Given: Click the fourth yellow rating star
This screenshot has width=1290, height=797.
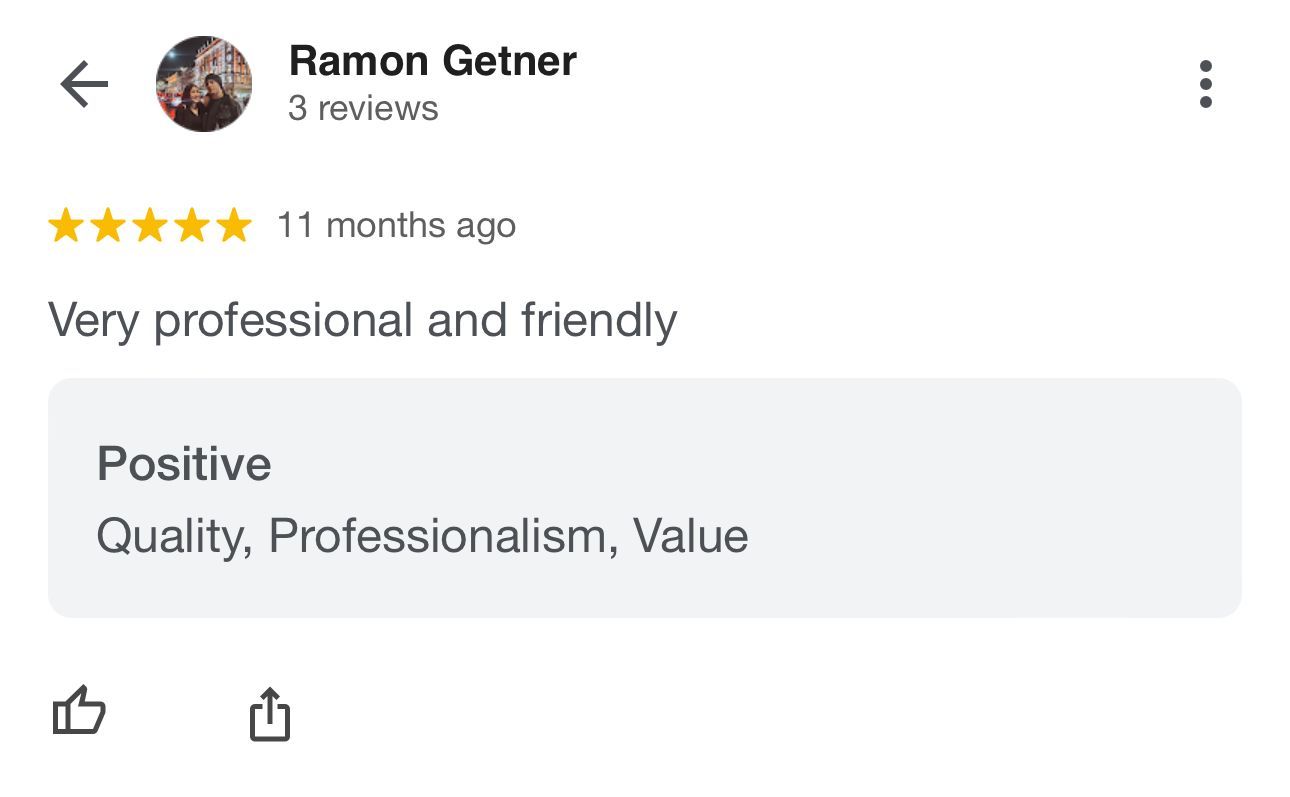Looking at the screenshot, I should coord(192,226).
